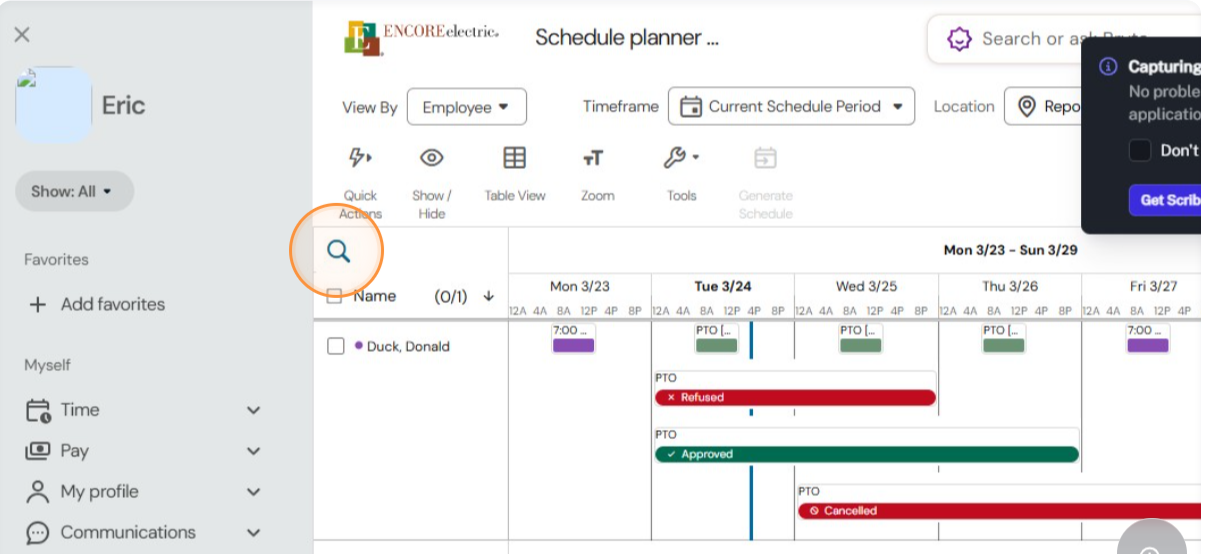The image size is (1217, 554).
Task: Sort employee names with arrow icon
Action: [489, 296]
